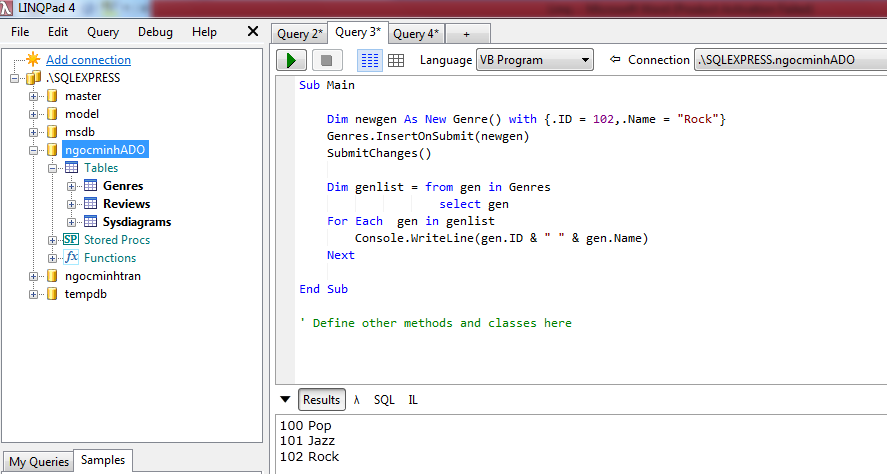
Task: Expand the Genres table node
Action: pyautogui.click(x=71, y=186)
